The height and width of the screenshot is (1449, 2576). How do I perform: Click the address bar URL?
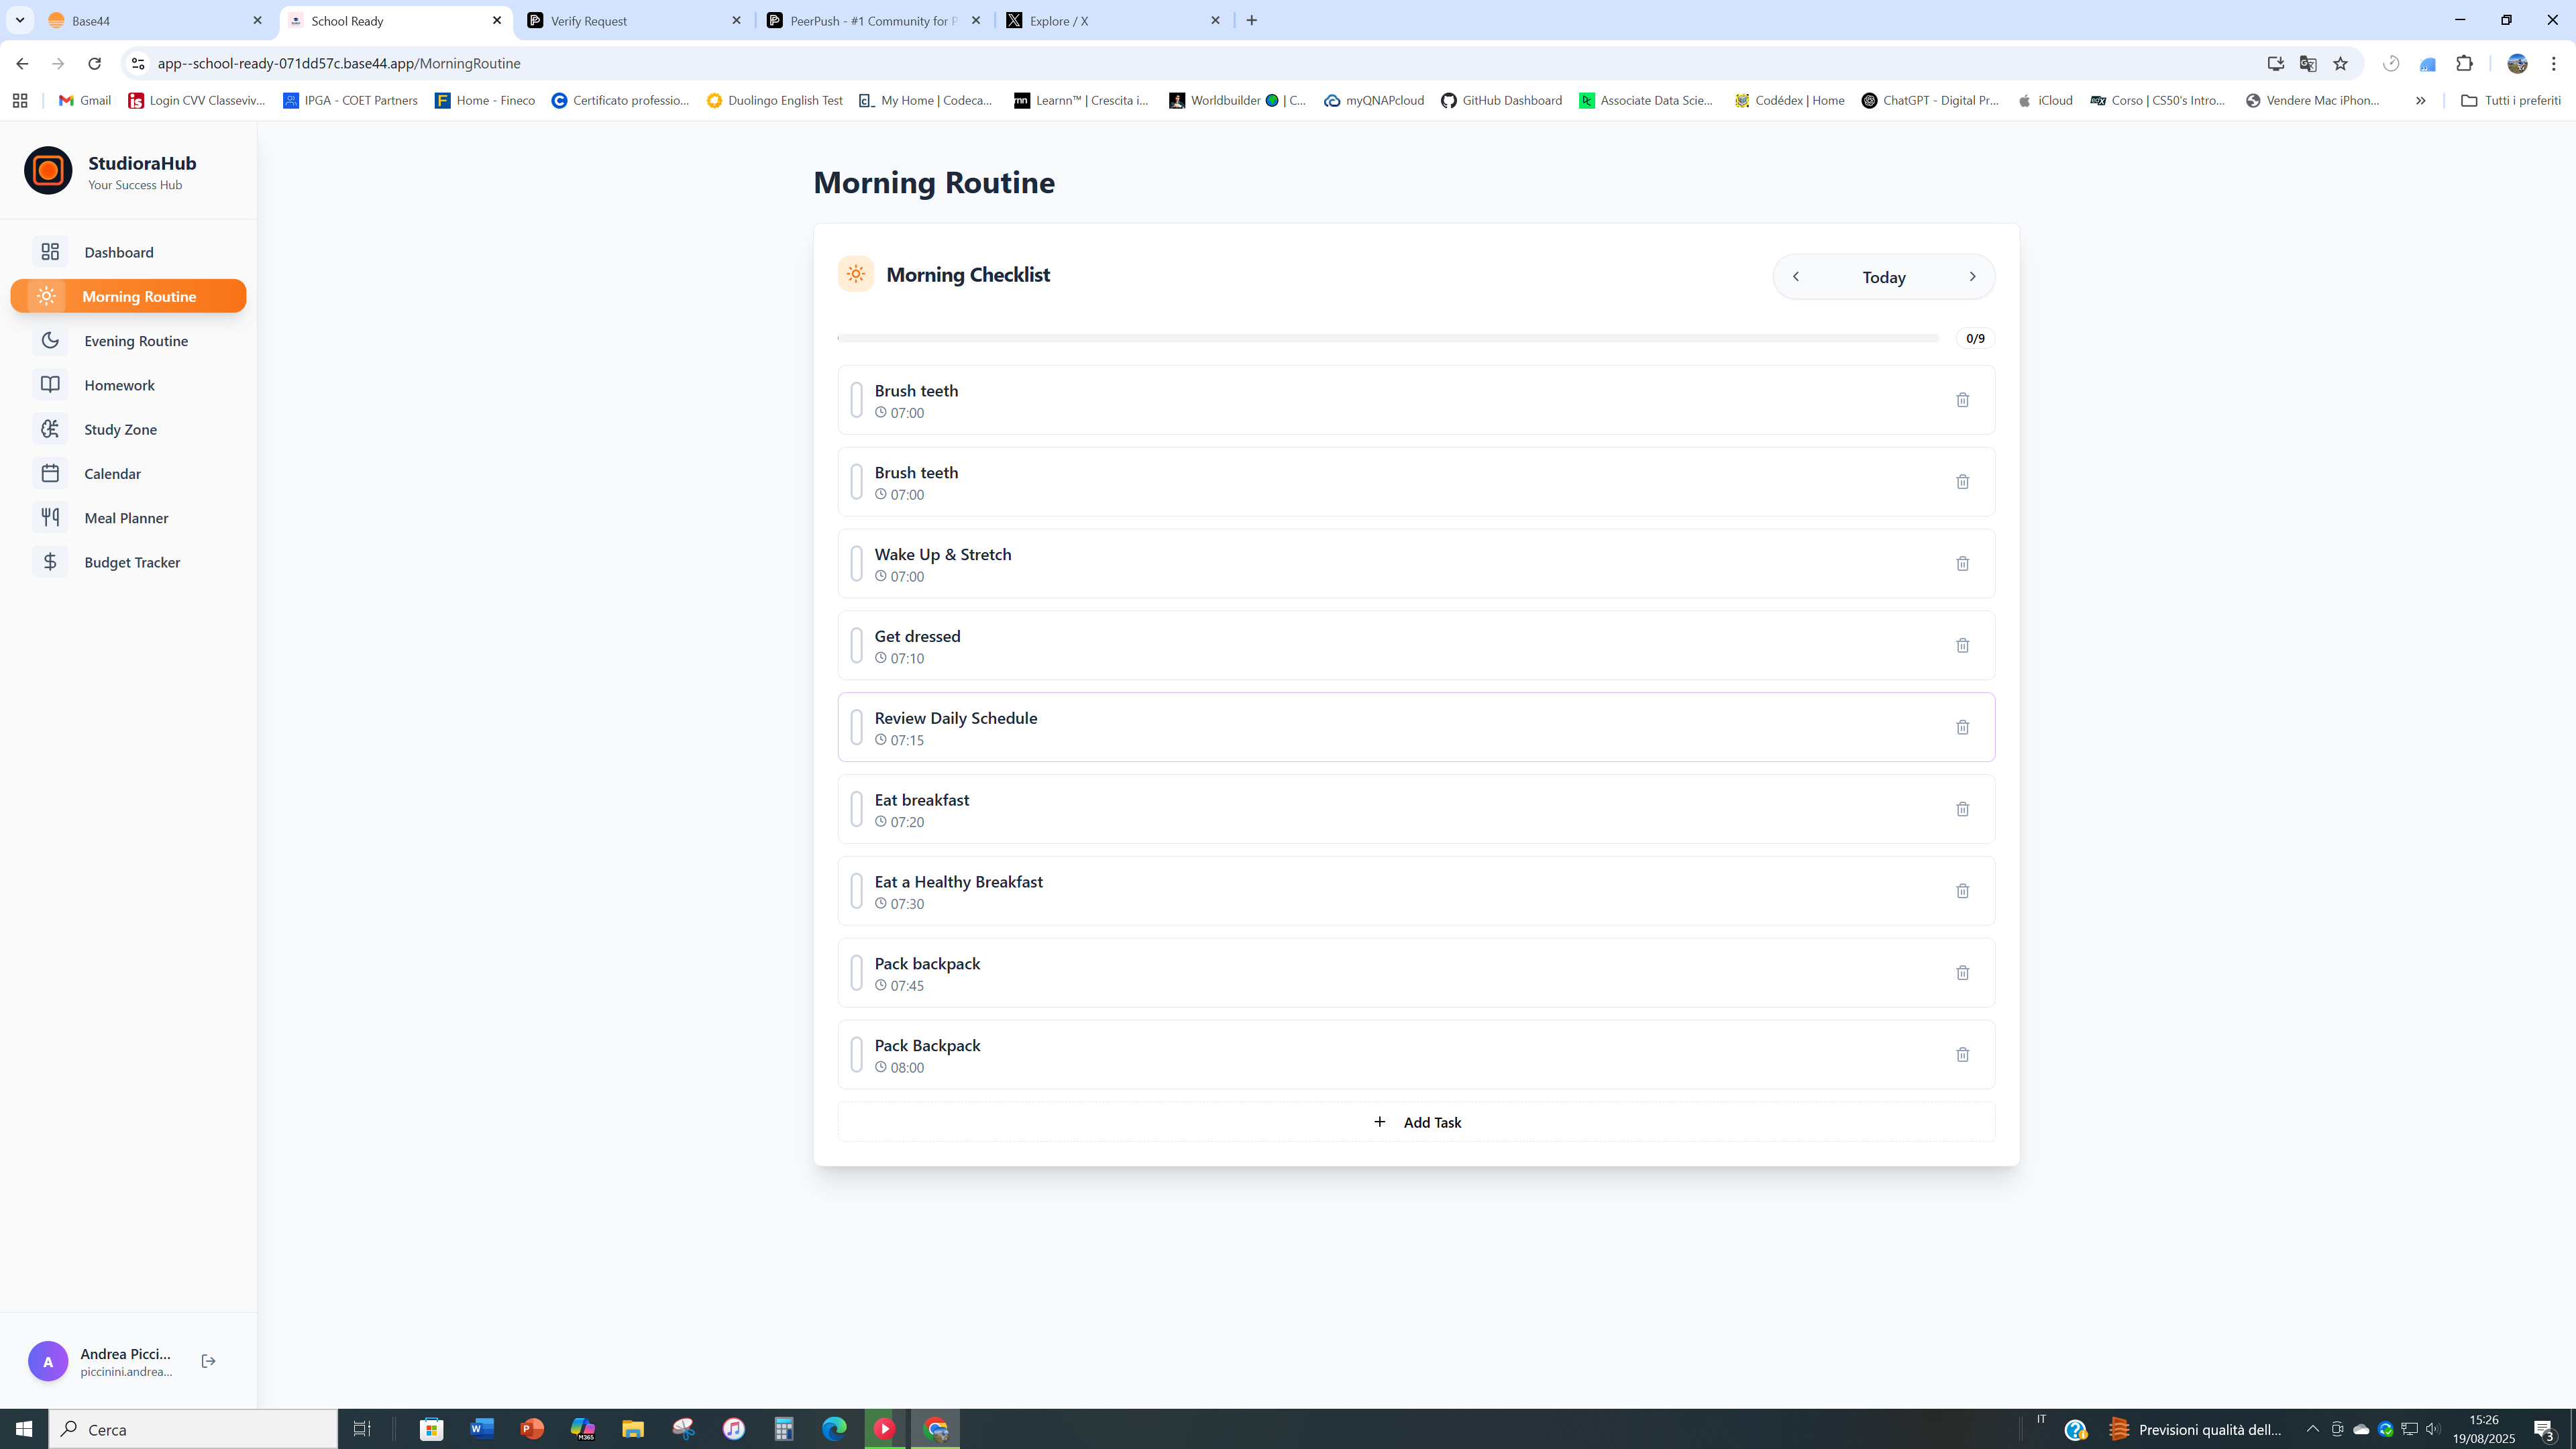click(x=339, y=64)
